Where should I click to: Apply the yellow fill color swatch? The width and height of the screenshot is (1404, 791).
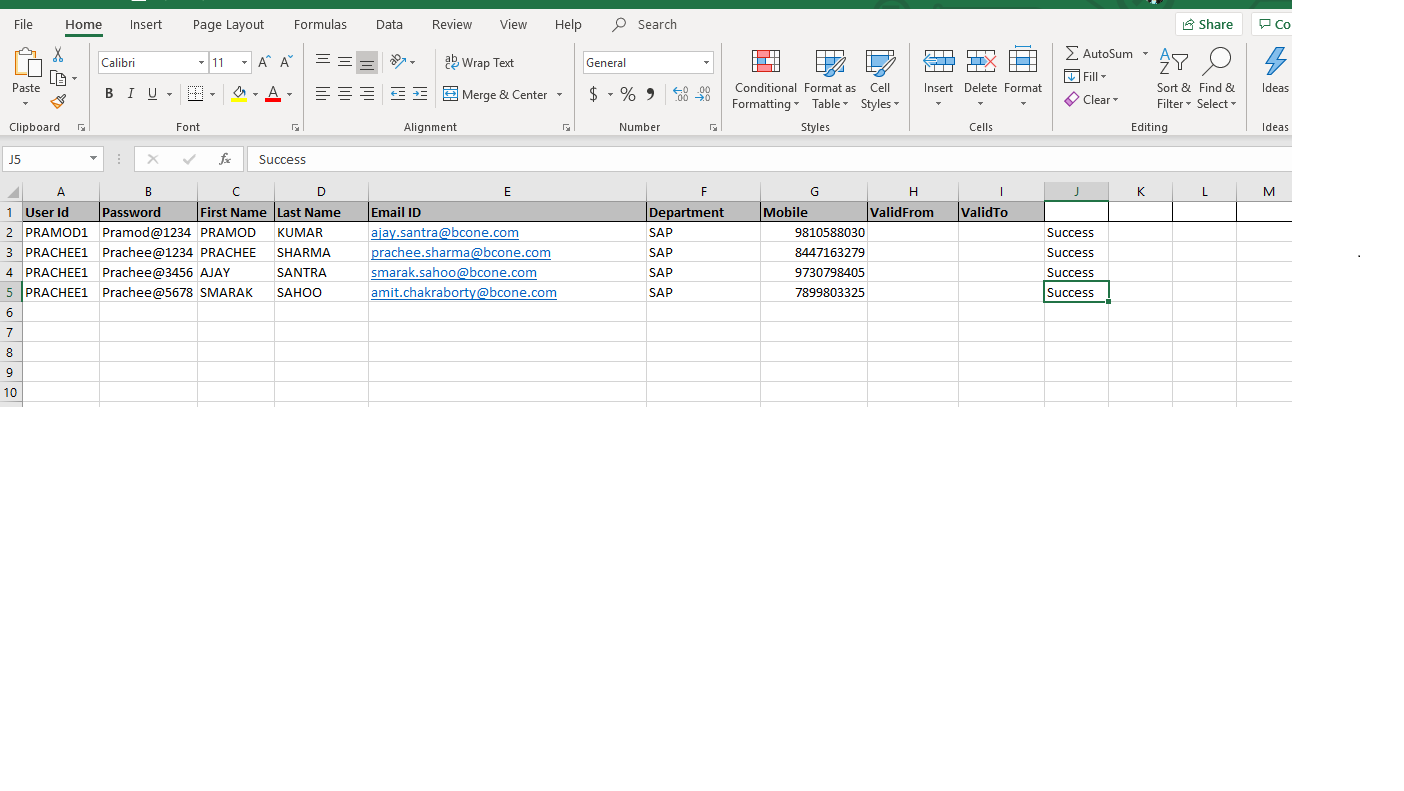[239, 94]
